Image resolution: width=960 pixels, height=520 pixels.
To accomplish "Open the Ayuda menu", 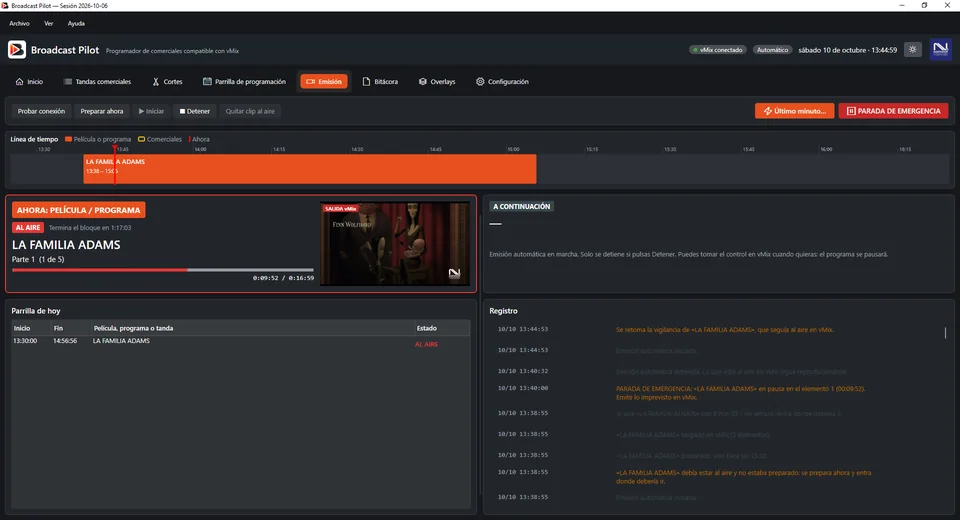I will pos(76,23).
